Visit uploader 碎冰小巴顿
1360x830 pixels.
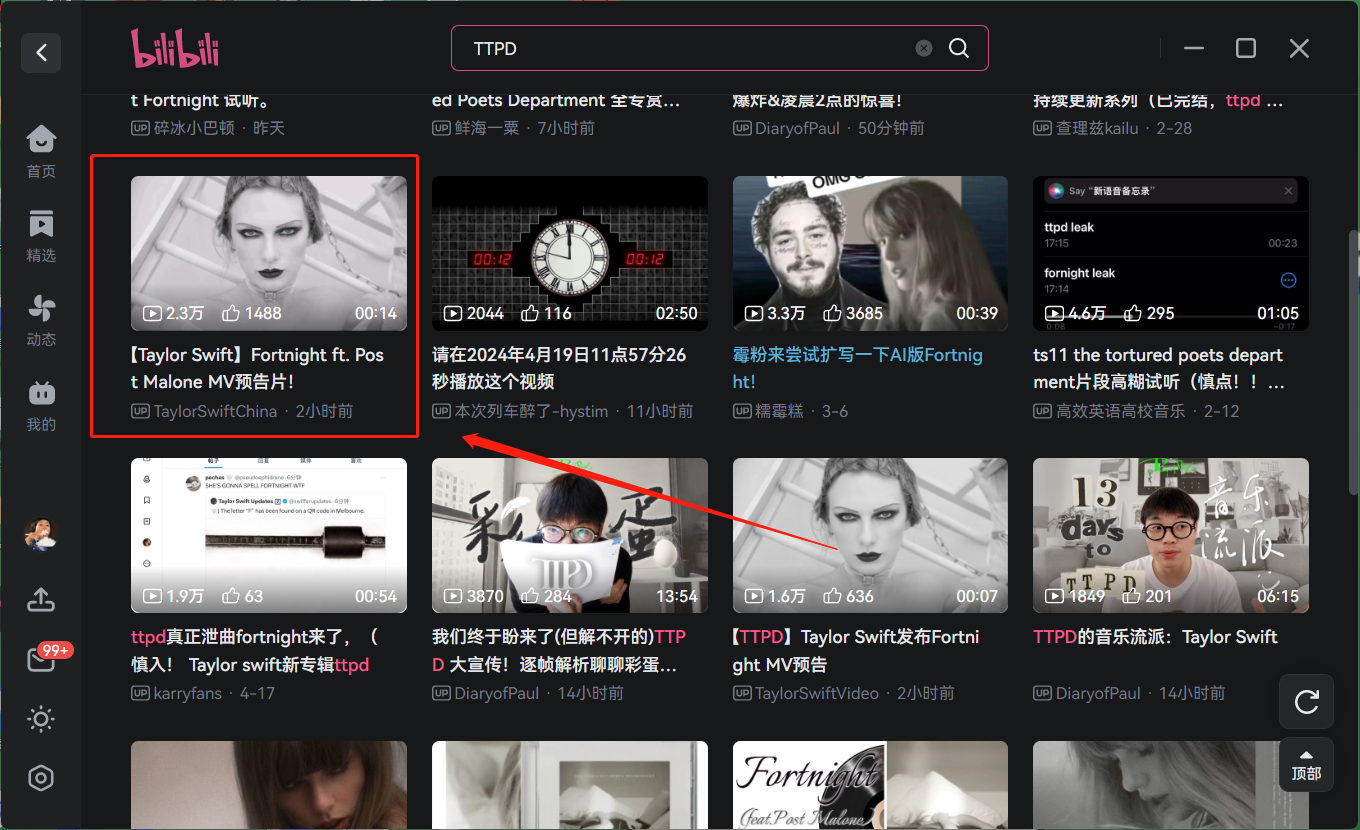(x=193, y=128)
